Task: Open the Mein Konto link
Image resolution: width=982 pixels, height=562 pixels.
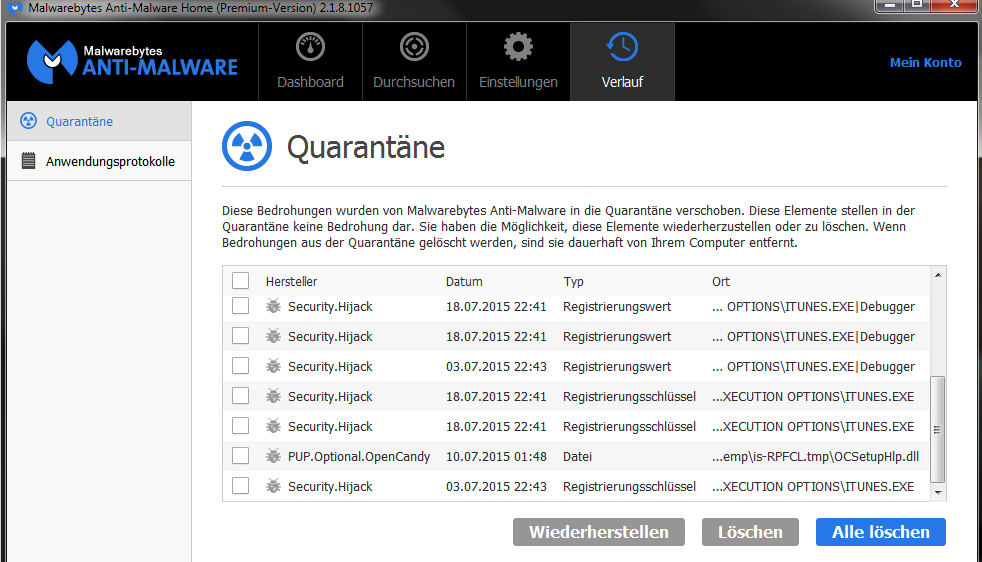Action: point(925,63)
